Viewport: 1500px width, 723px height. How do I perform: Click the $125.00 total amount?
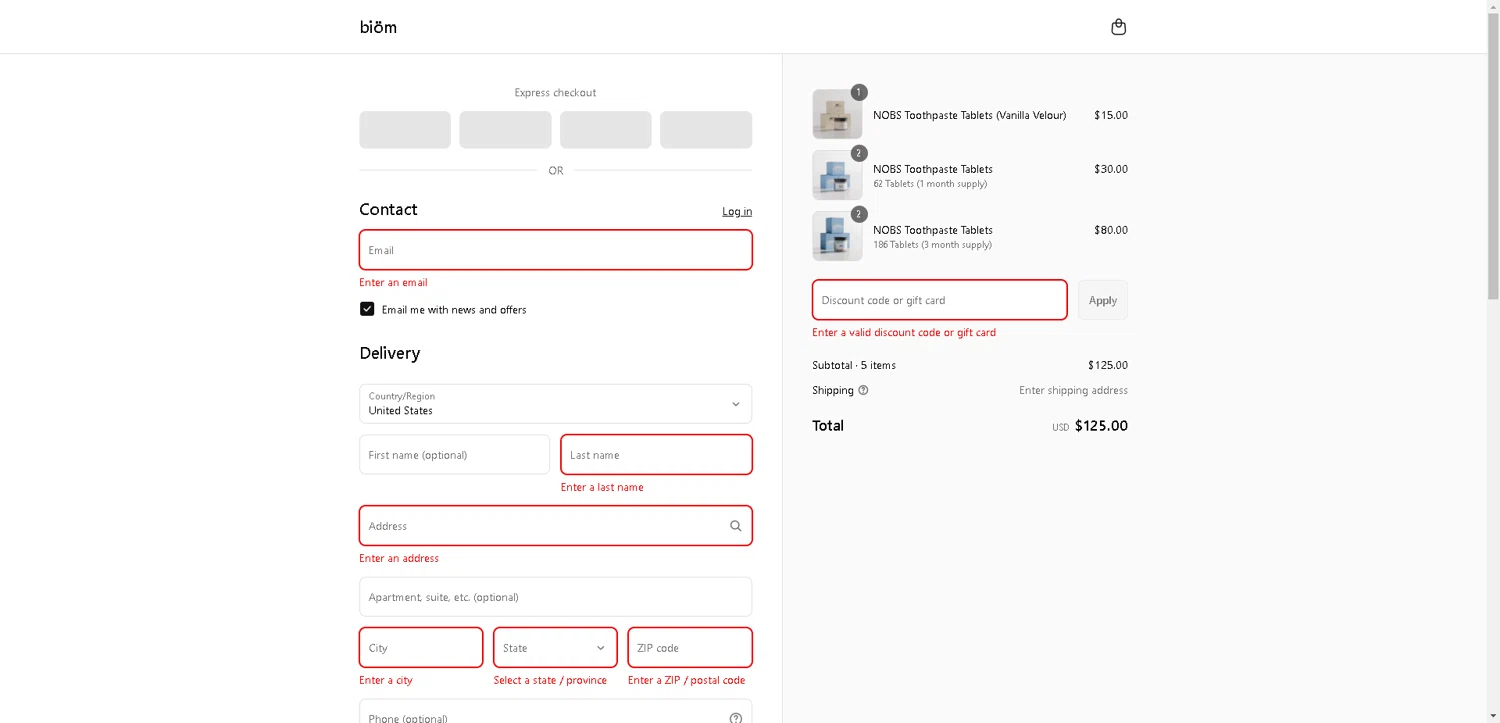tap(1101, 426)
